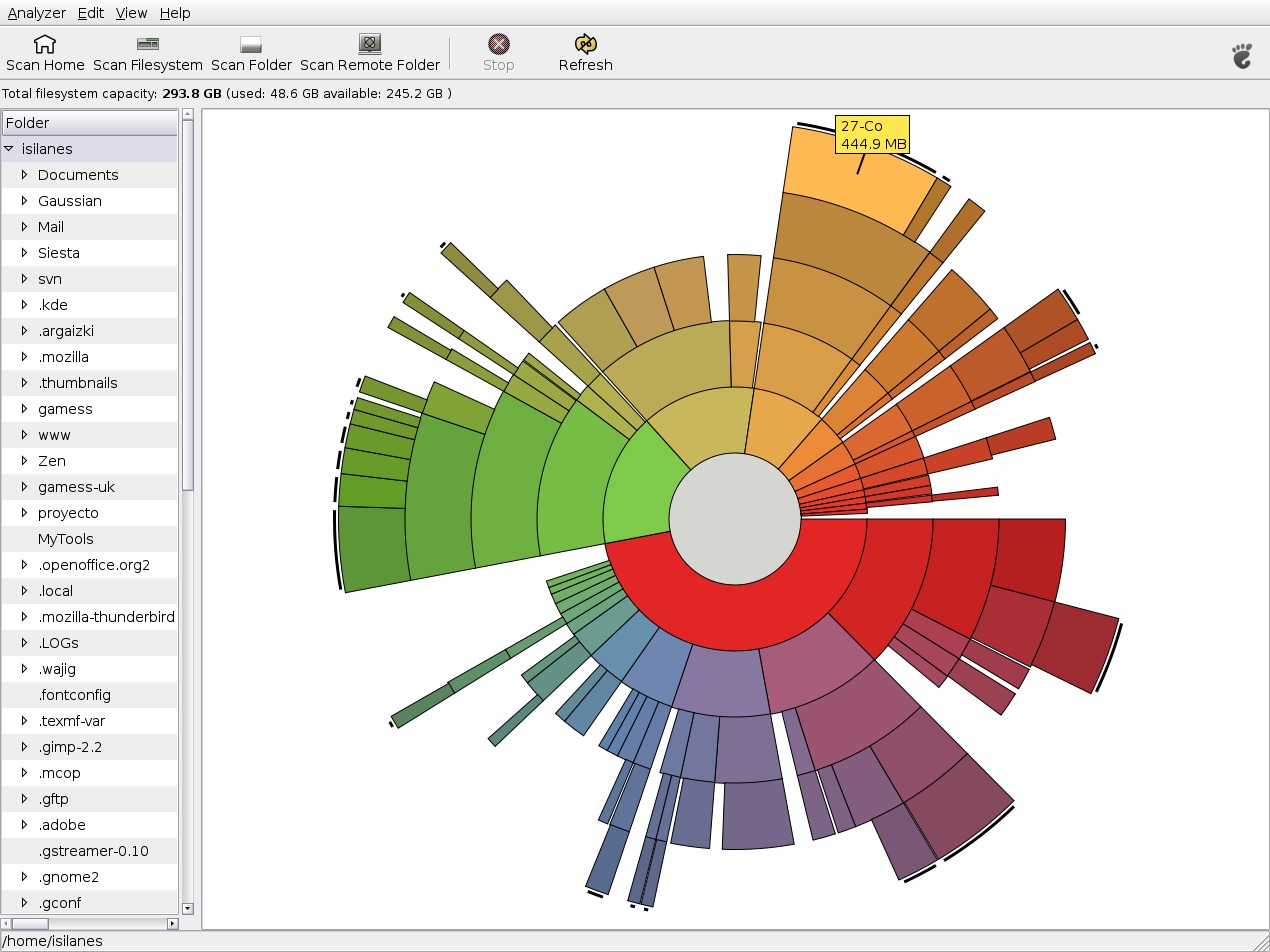The image size is (1270, 952).
Task: Expand the Gaussian folder
Action: coord(25,201)
